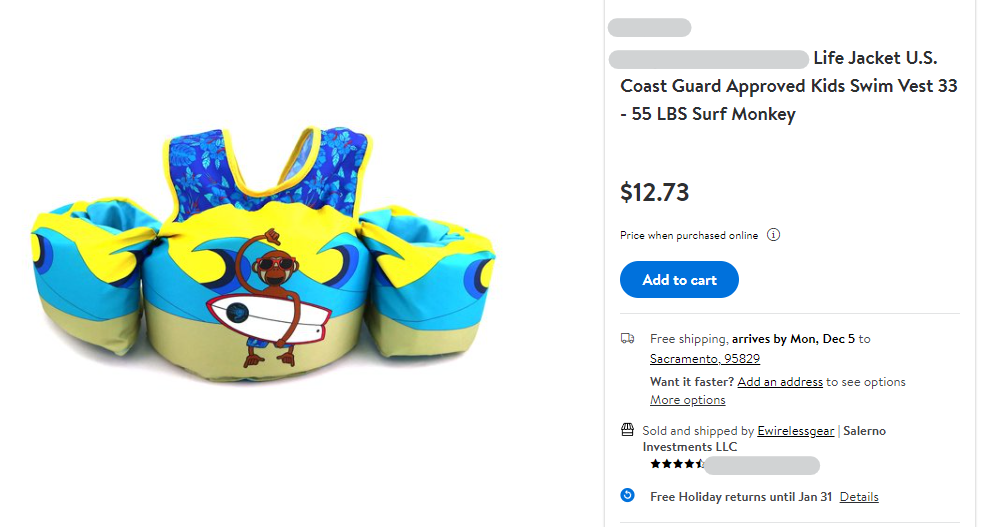The image size is (1002, 527).
Task: Click the blurred brand name above the title
Action: (x=649, y=28)
